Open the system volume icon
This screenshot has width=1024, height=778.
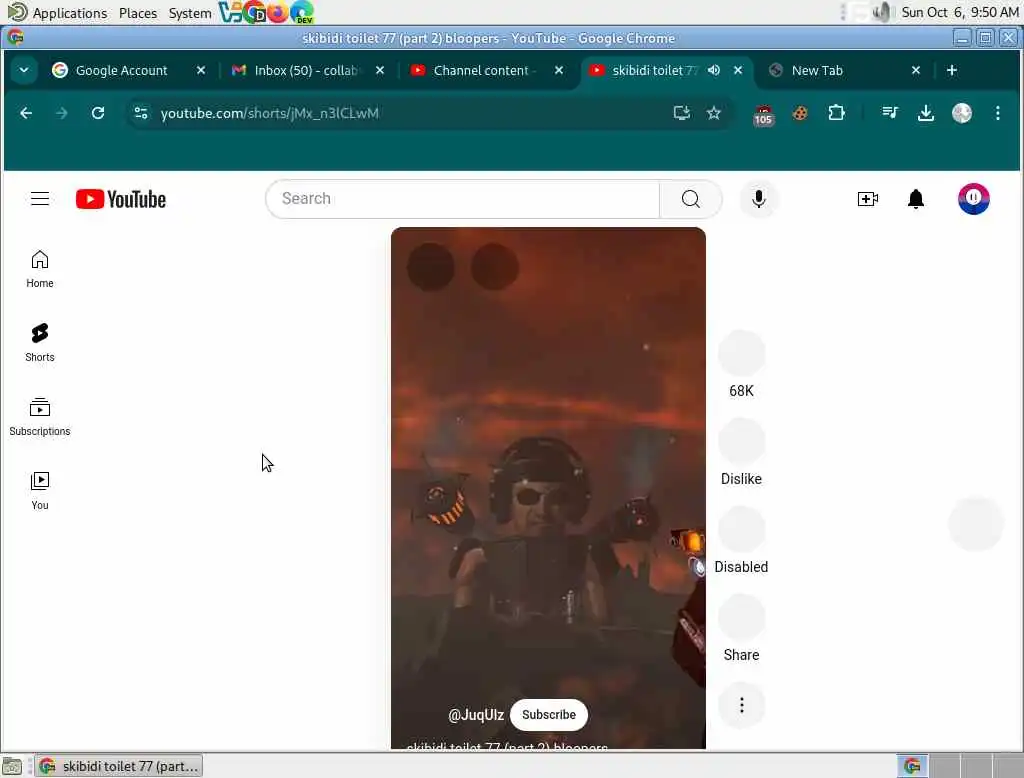point(881,12)
